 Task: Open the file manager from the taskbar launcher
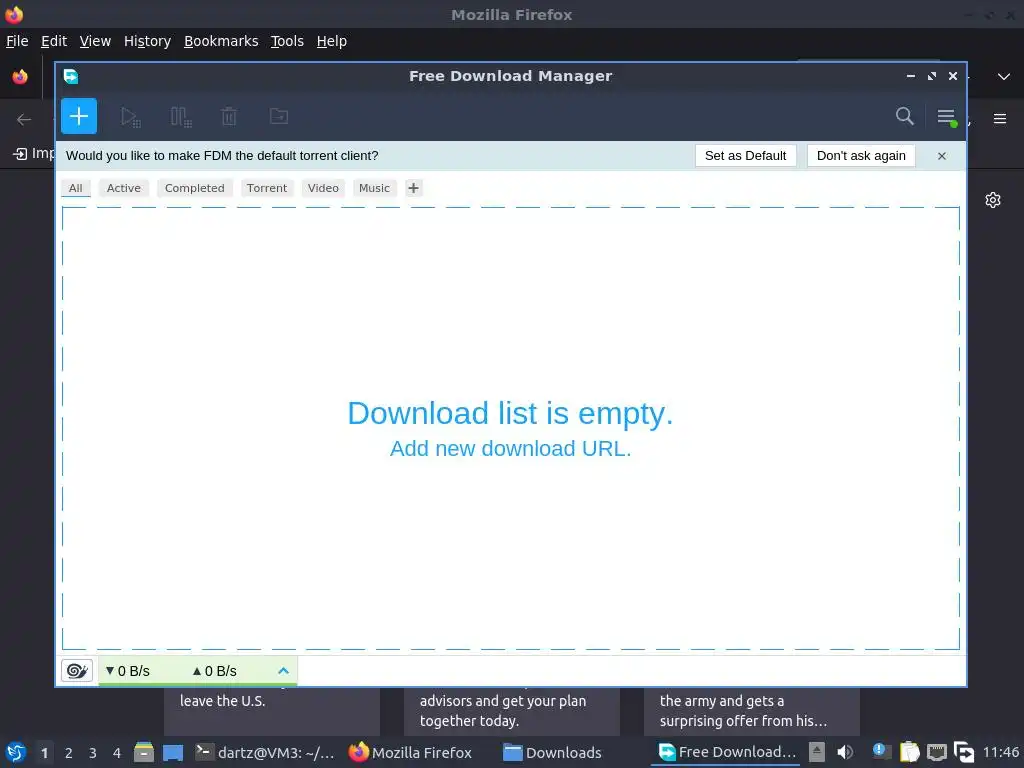pos(144,753)
